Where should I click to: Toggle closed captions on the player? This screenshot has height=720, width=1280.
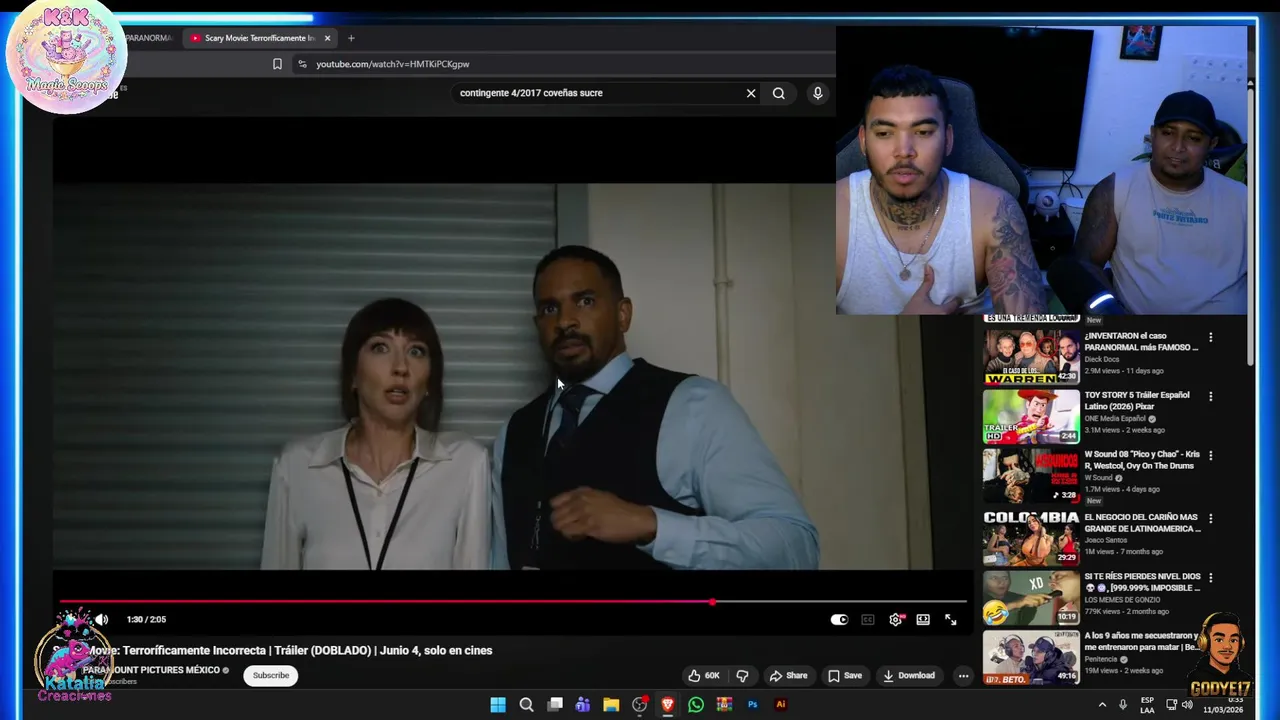[x=868, y=620]
